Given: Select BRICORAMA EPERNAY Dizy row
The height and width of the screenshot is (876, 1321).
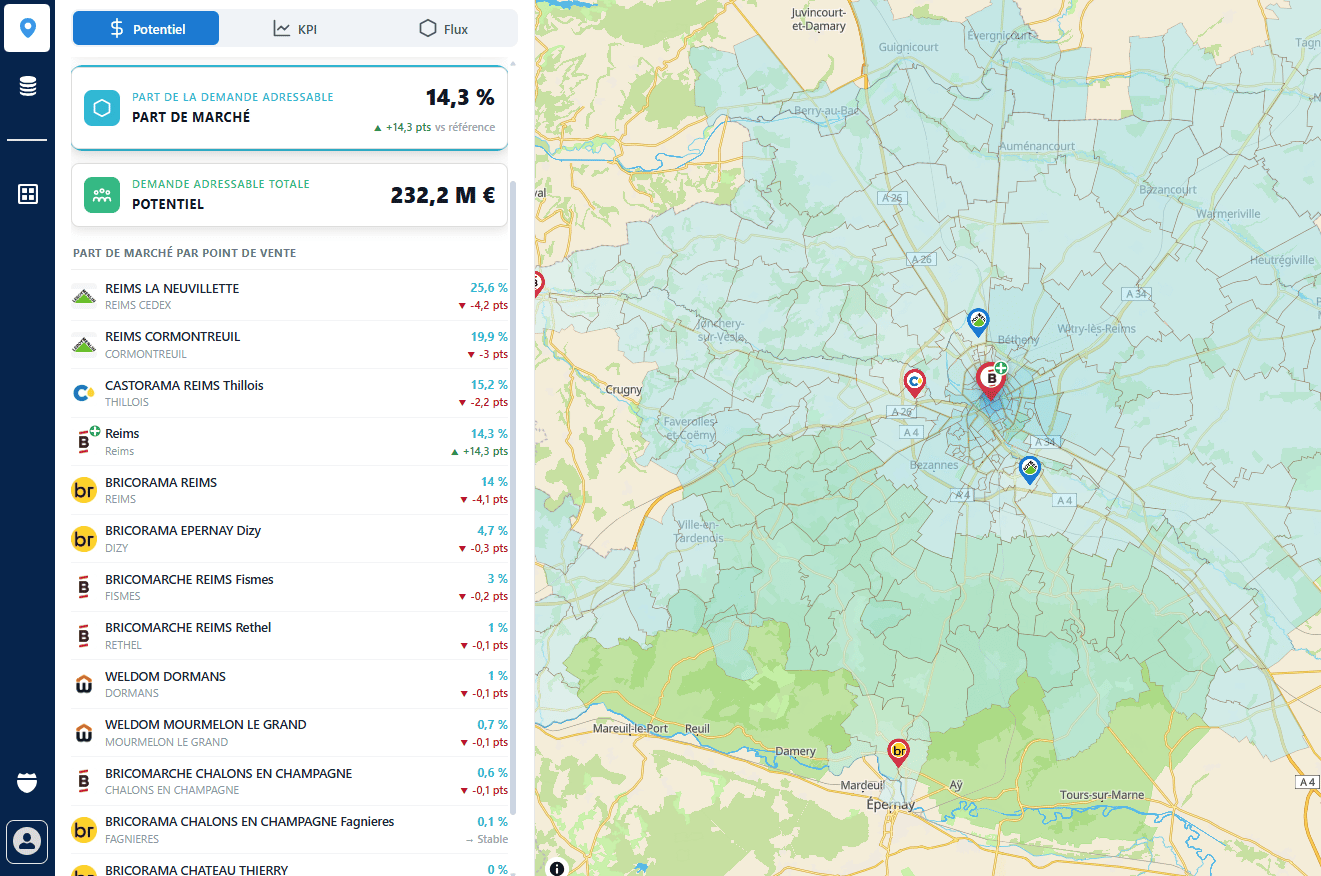Looking at the screenshot, I should [290, 539].
